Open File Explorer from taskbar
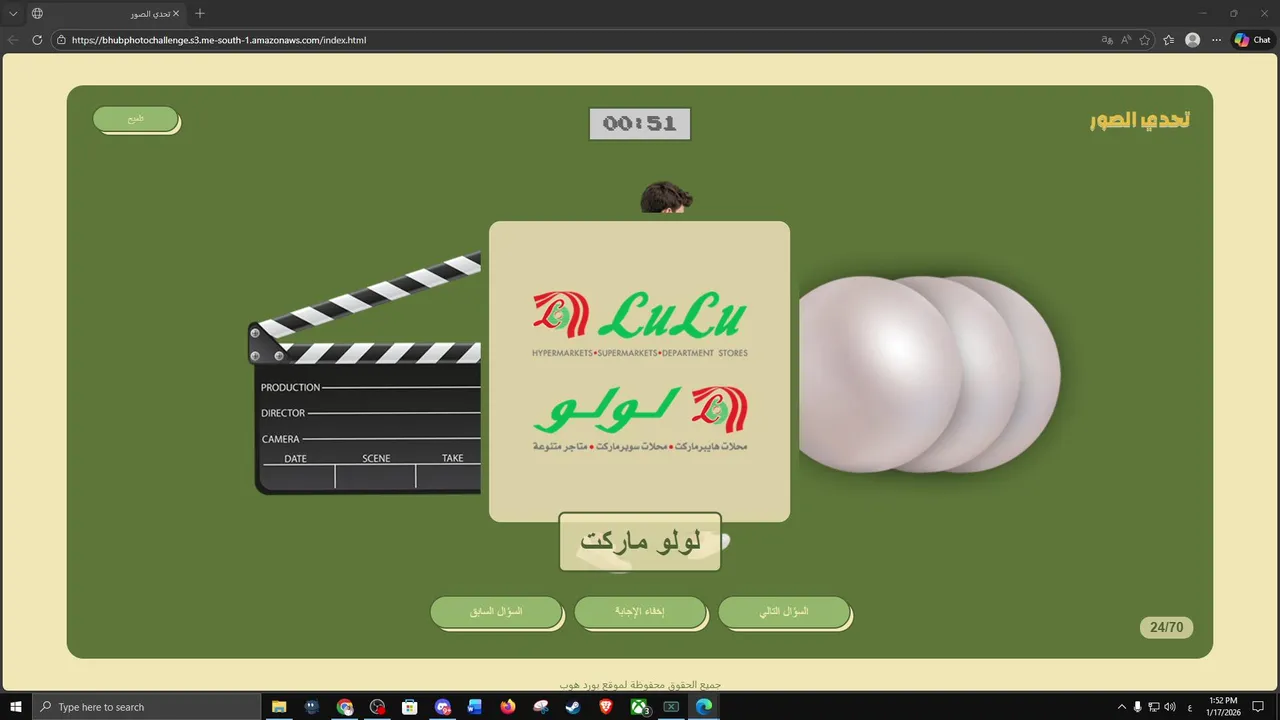1280x720 pixels. pyautogui.click(x=279, y=707)
